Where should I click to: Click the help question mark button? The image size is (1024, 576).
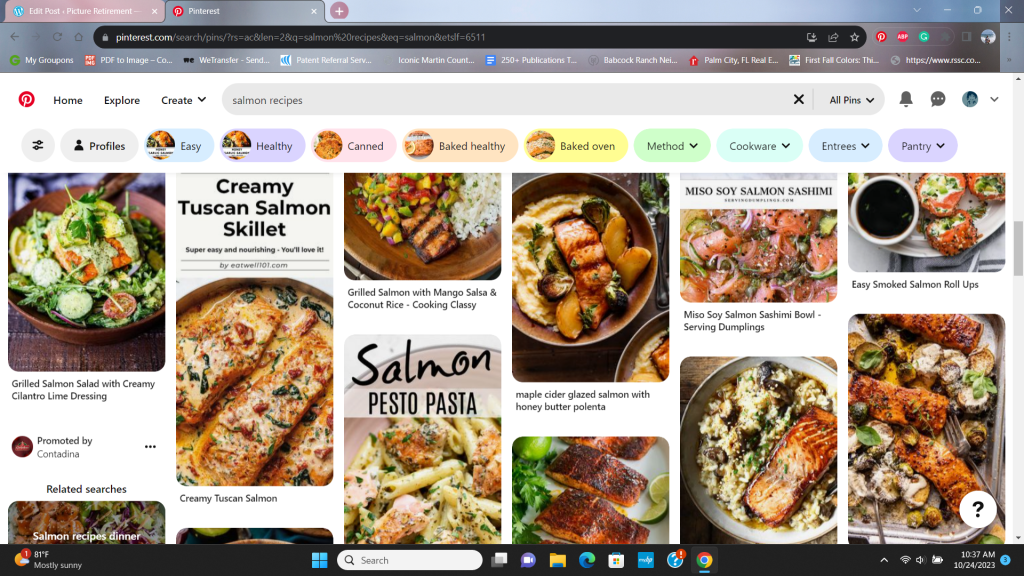(x=977, y=509)
